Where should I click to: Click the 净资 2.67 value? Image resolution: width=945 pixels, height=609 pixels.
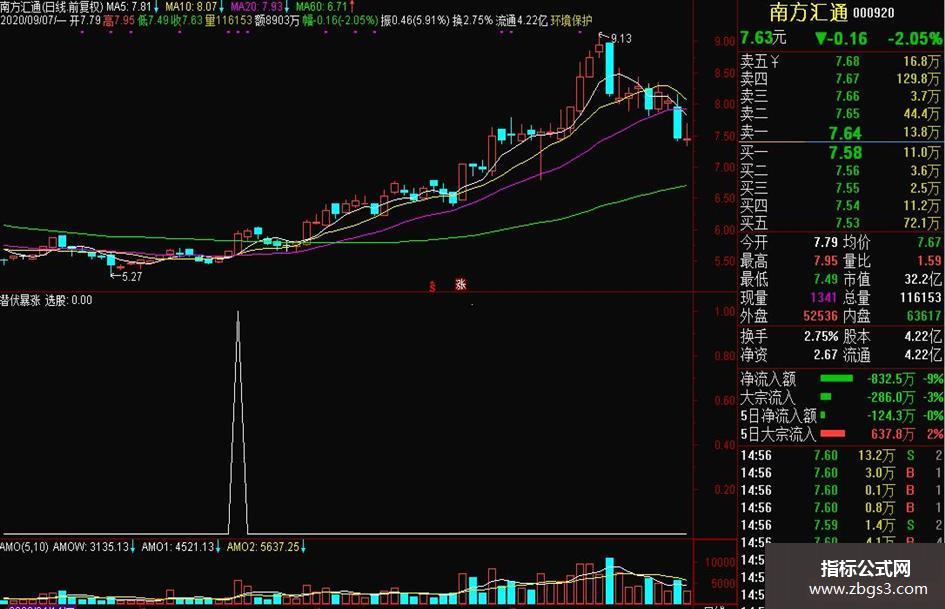click(825, 355)
